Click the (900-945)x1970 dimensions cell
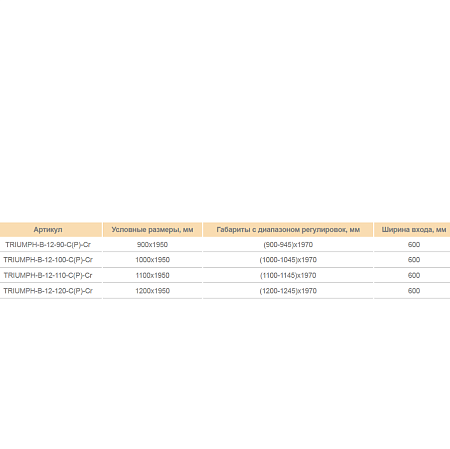Image resolution: width=450 pixels, height=449 pixels. (x=288, y=245)
